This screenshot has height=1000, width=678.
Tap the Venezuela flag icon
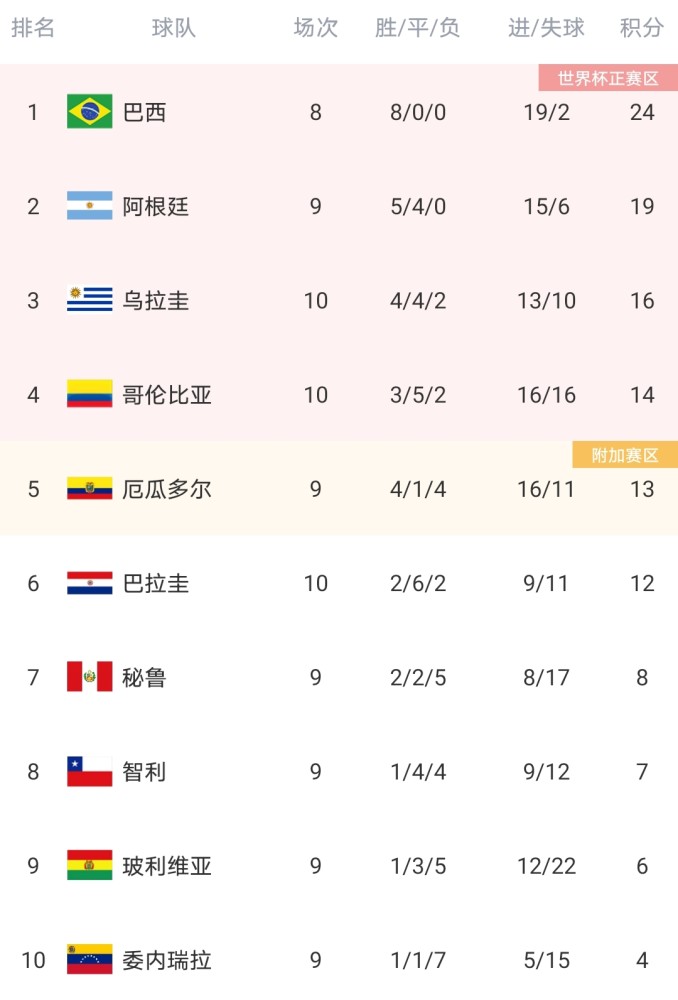coord(89,959)
